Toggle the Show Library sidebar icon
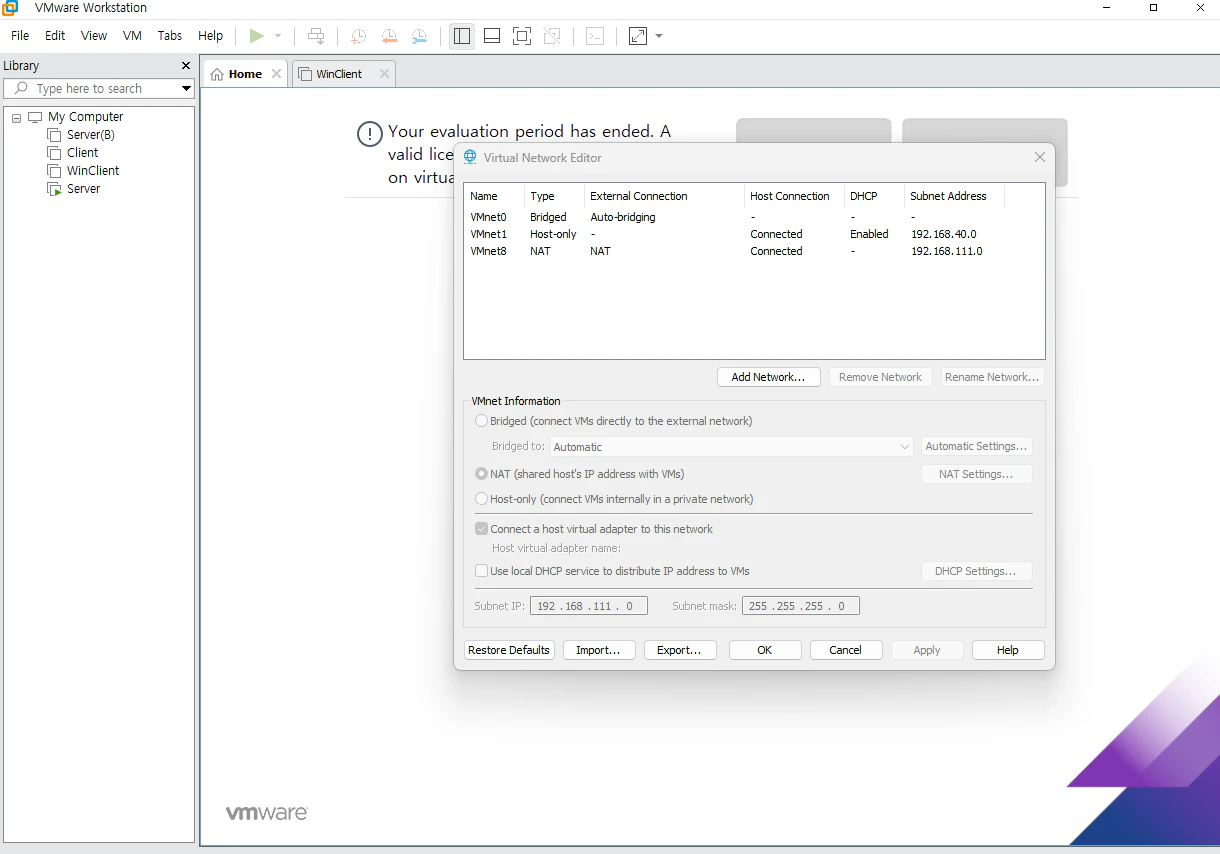The image size is (1220, 854). tap(461, 36)
